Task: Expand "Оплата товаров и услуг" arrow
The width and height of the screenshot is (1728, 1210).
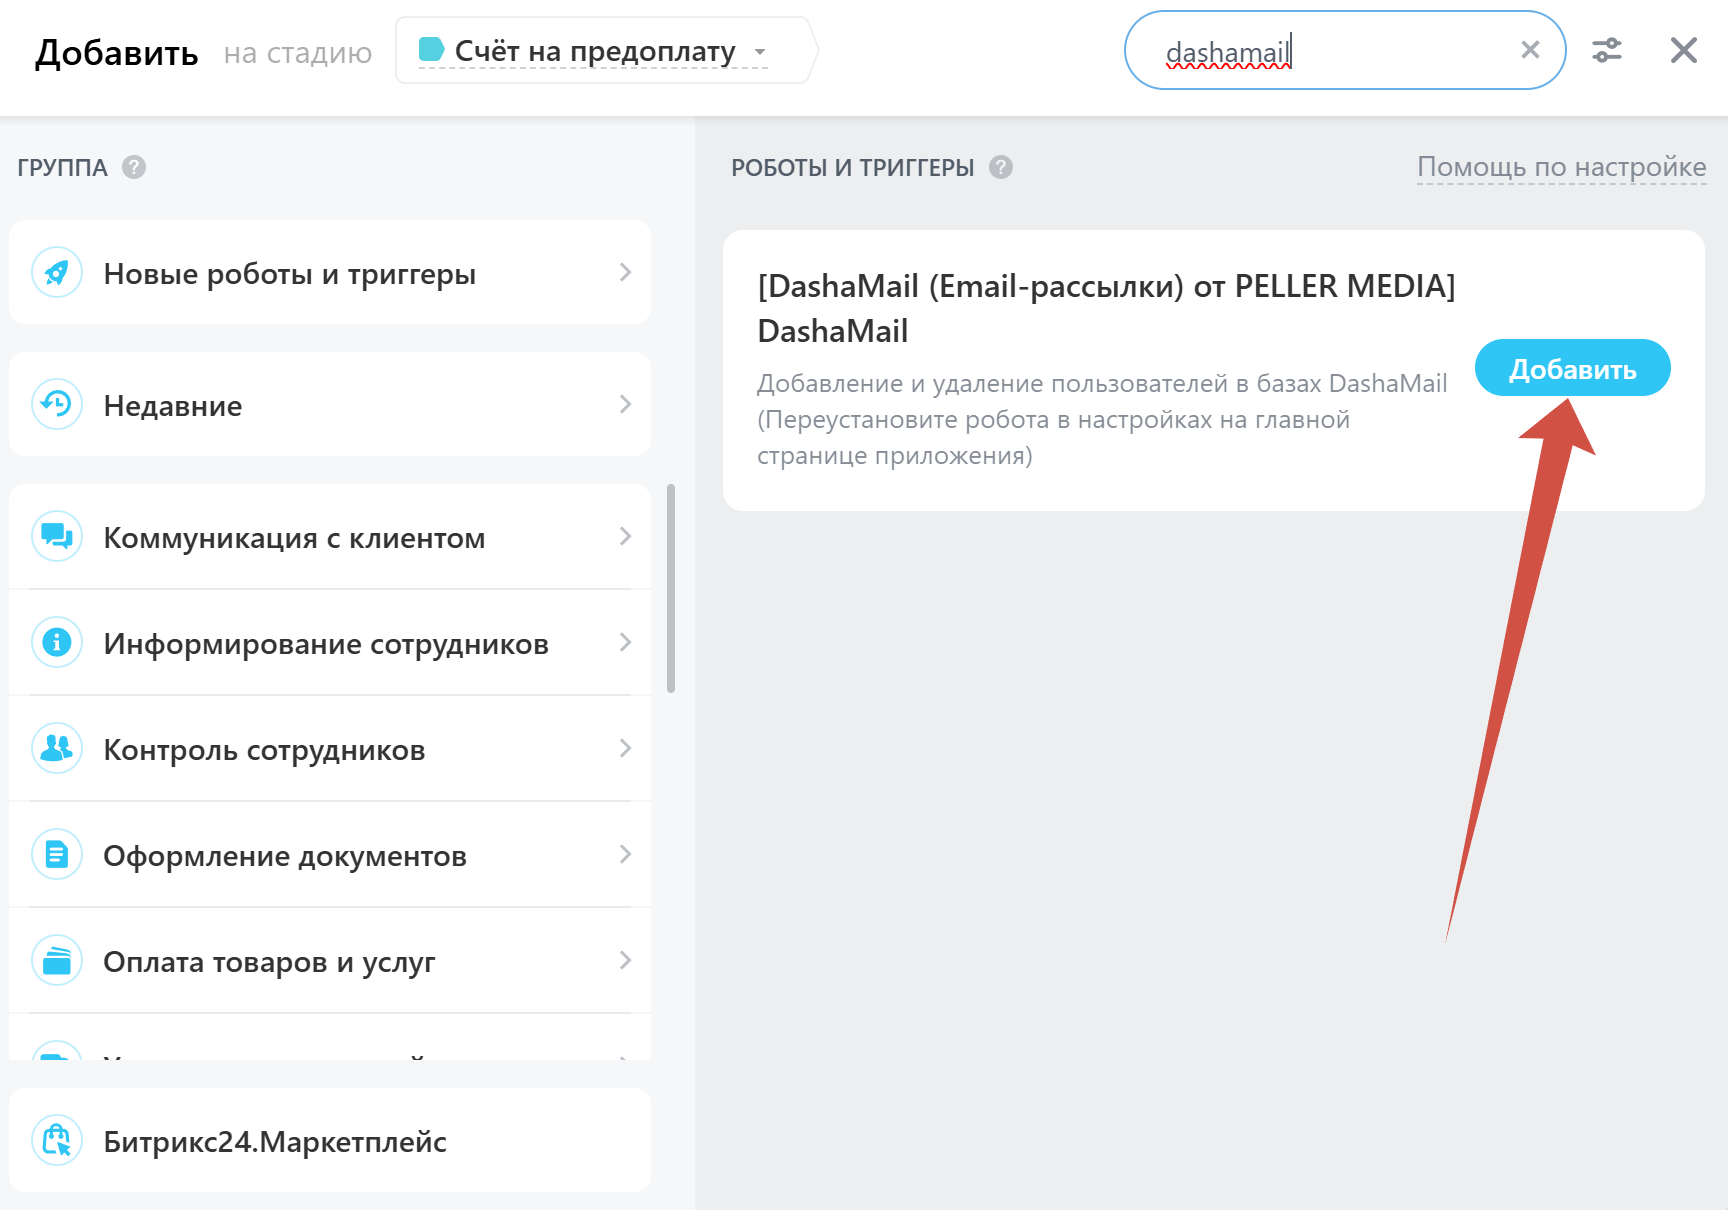Action: pyautogui.click(x=625, y=960)
